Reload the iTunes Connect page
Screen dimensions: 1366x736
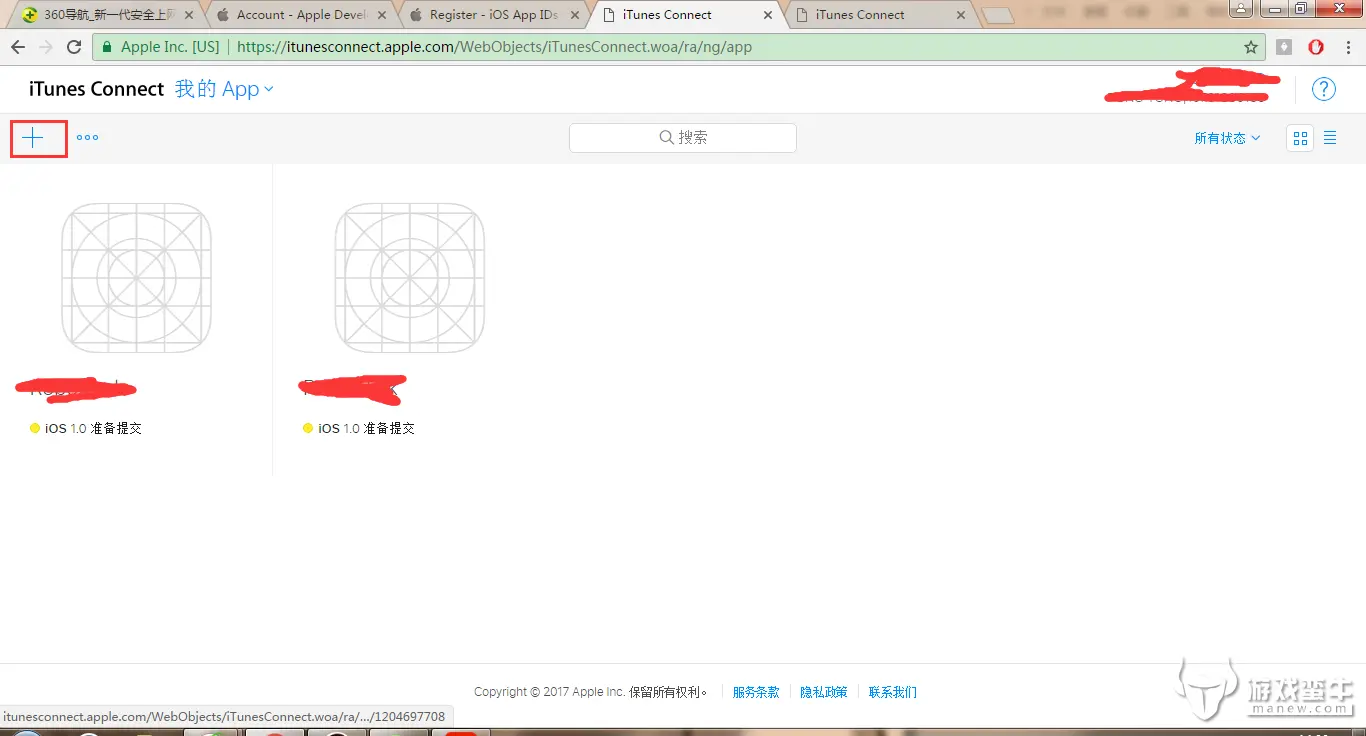(74, 47)
